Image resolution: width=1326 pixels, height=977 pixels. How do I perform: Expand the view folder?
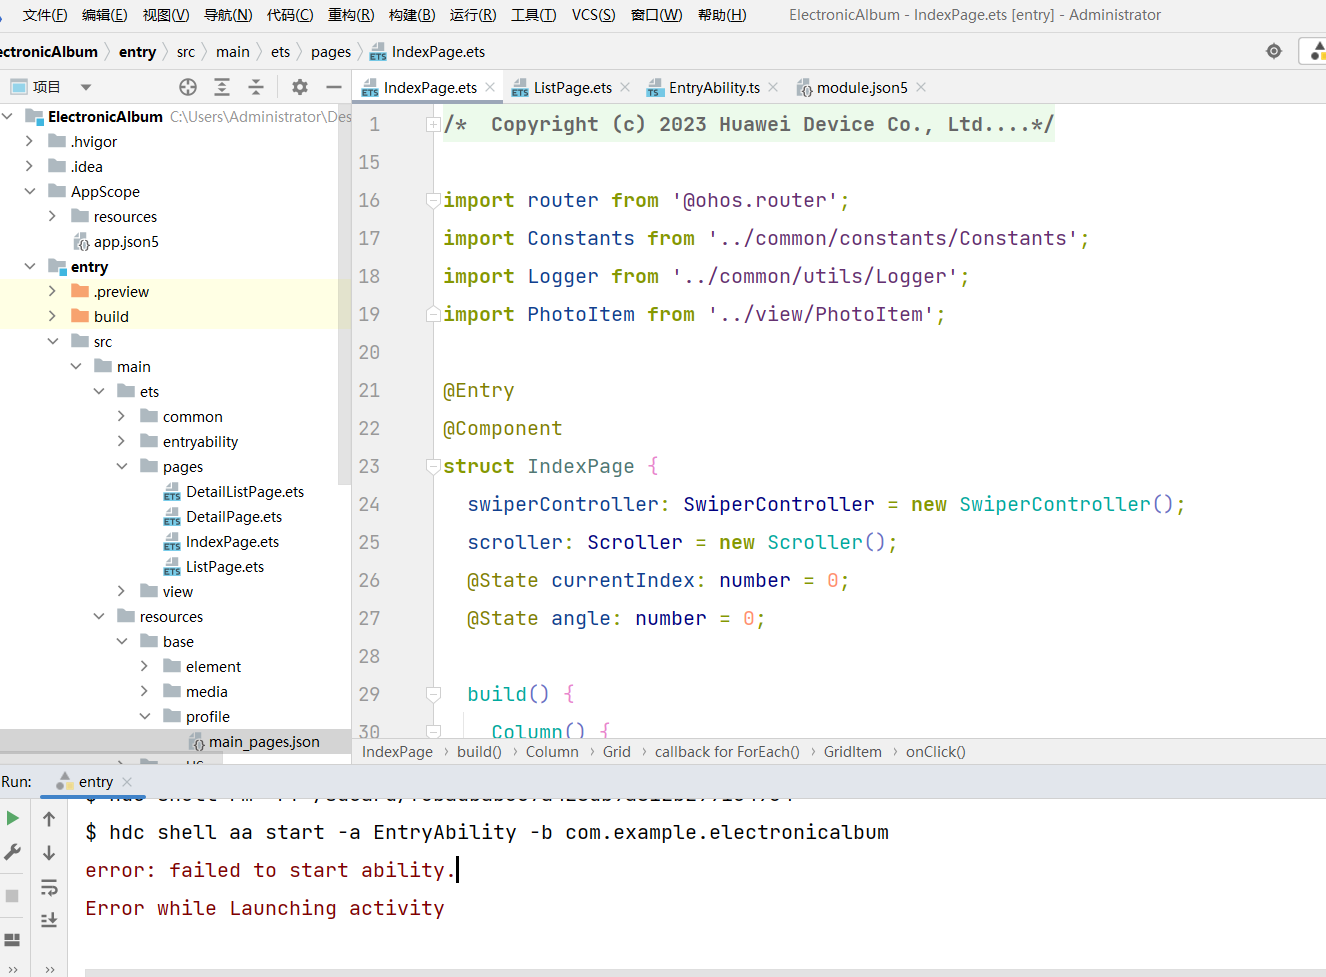point(122,591)
